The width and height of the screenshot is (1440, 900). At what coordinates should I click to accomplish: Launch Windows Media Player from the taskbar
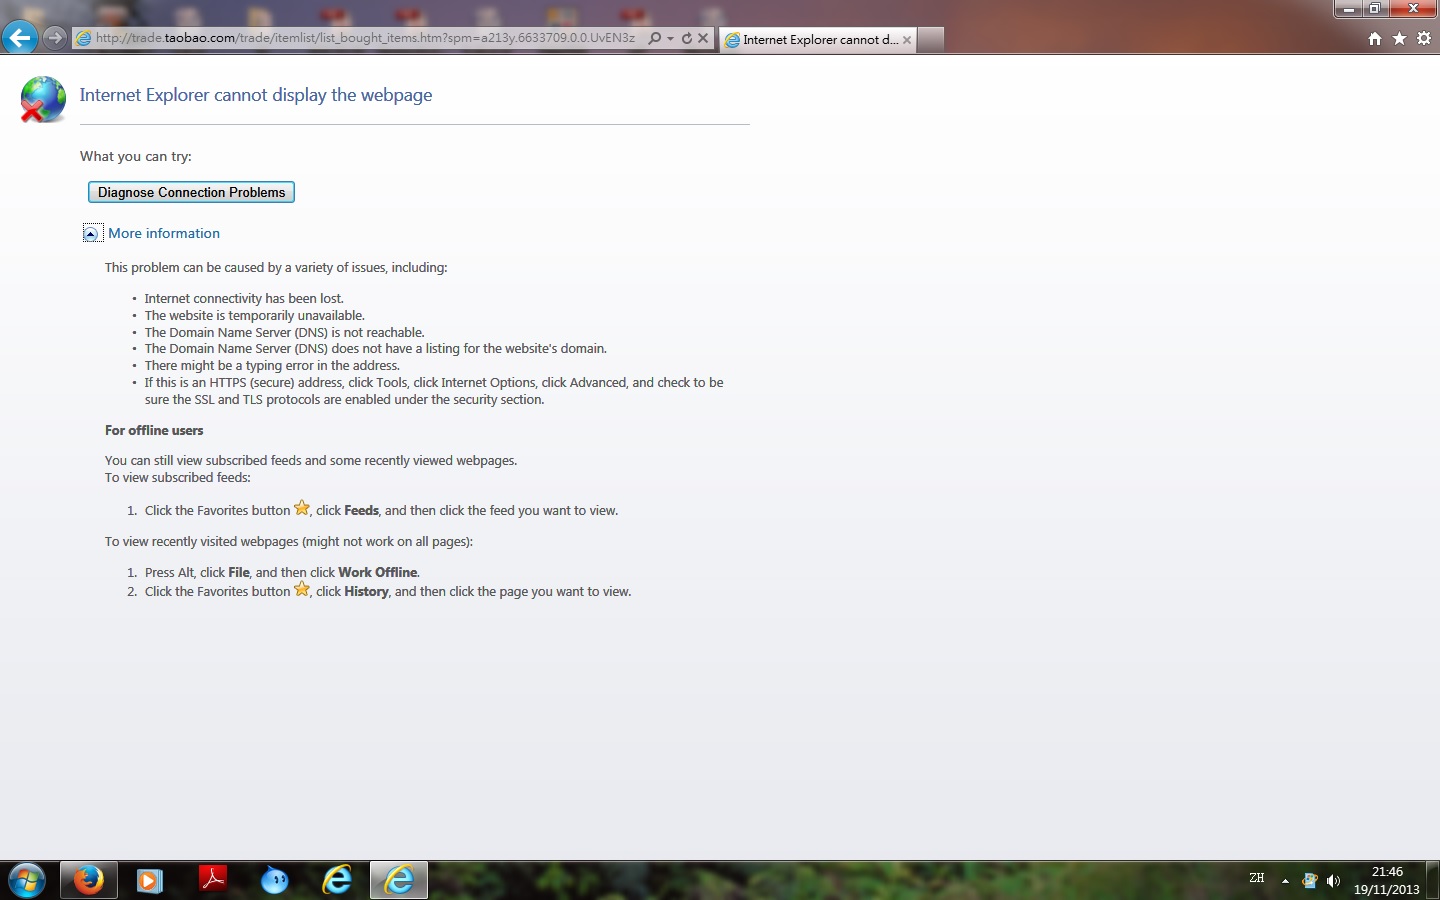(150, 880)
